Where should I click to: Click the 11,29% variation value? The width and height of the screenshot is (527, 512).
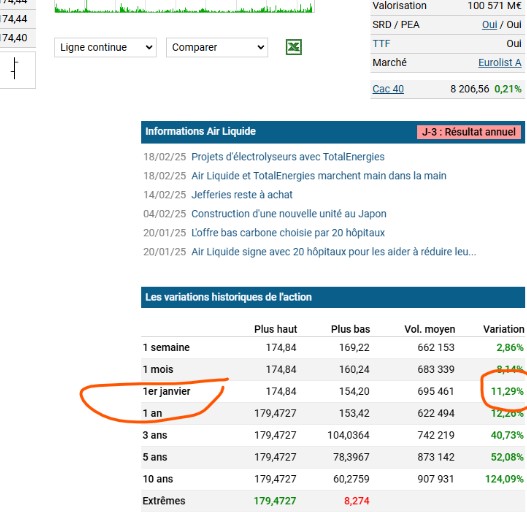coord(507,391)
